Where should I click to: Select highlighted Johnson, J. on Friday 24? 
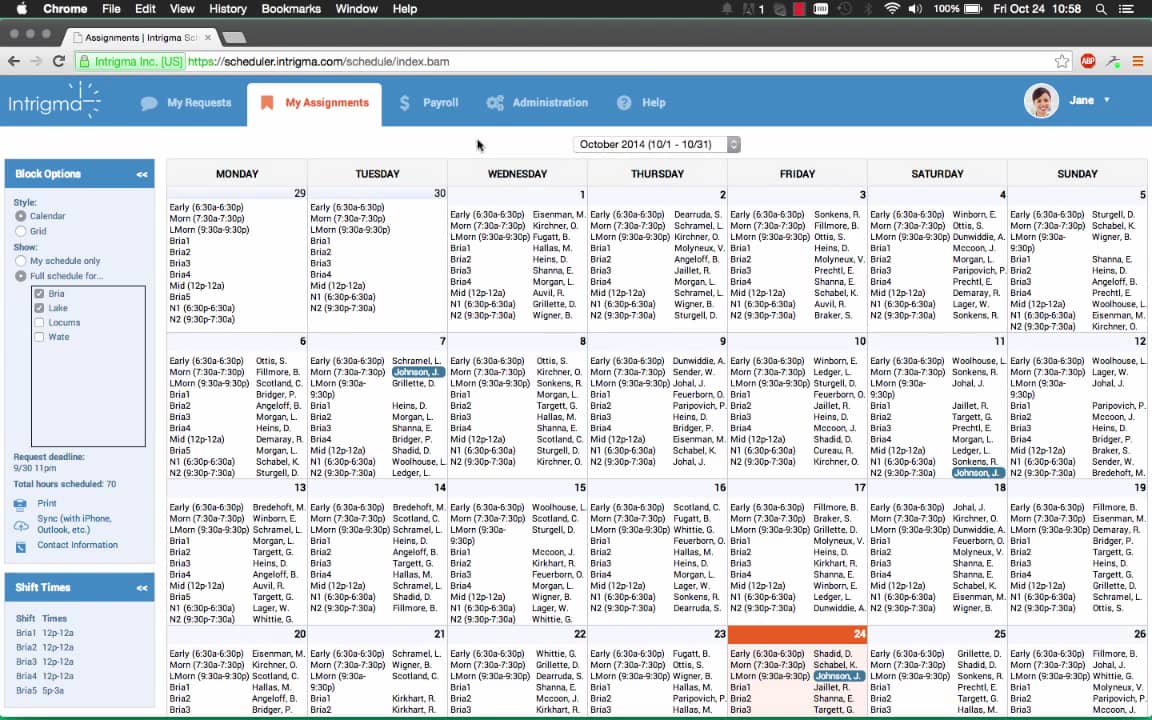tap(838, 676)
